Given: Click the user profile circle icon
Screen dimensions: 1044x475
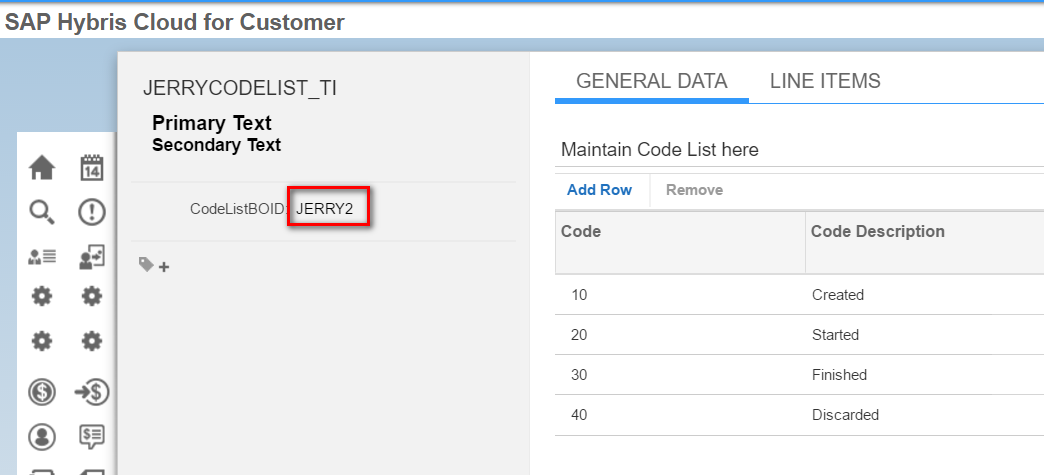Looking at the screenshot, I should [x=42, y=437].
